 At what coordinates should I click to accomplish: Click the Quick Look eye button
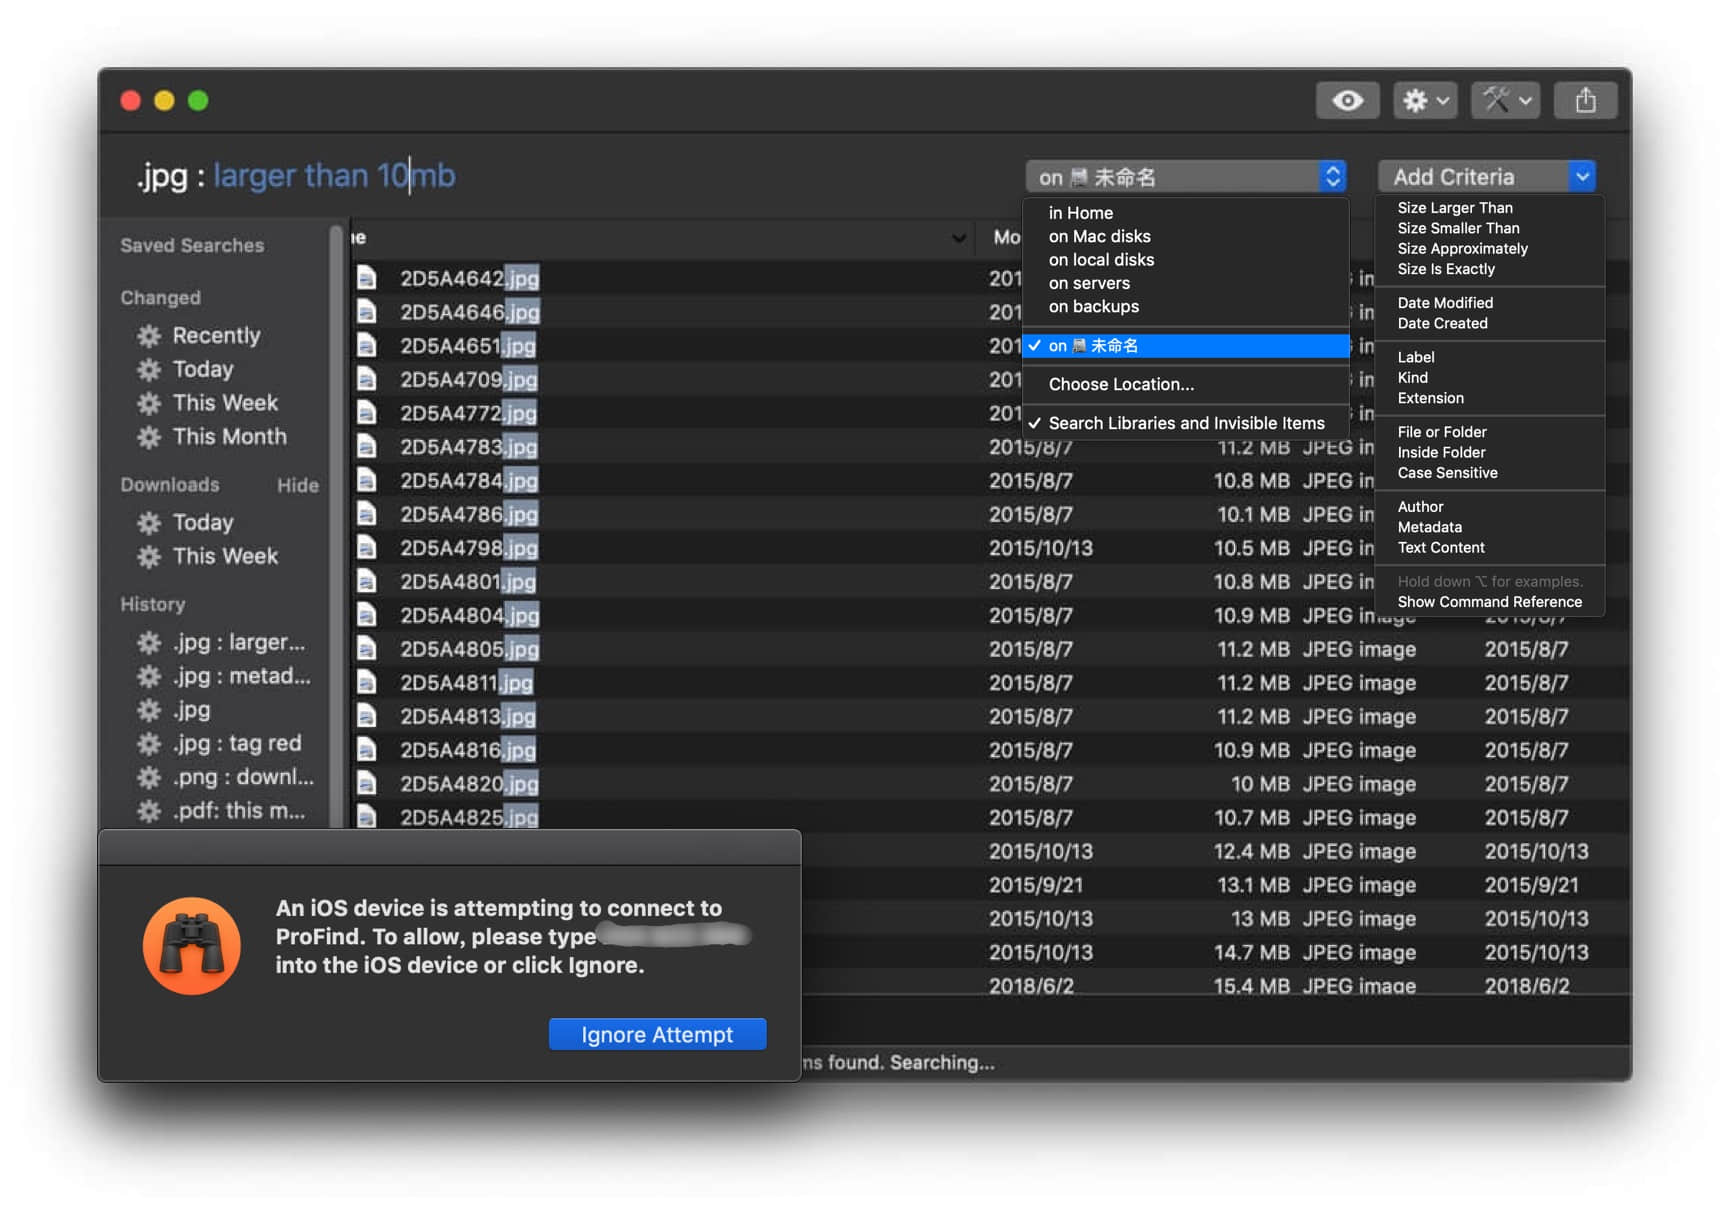click(x=1346, y=100)
